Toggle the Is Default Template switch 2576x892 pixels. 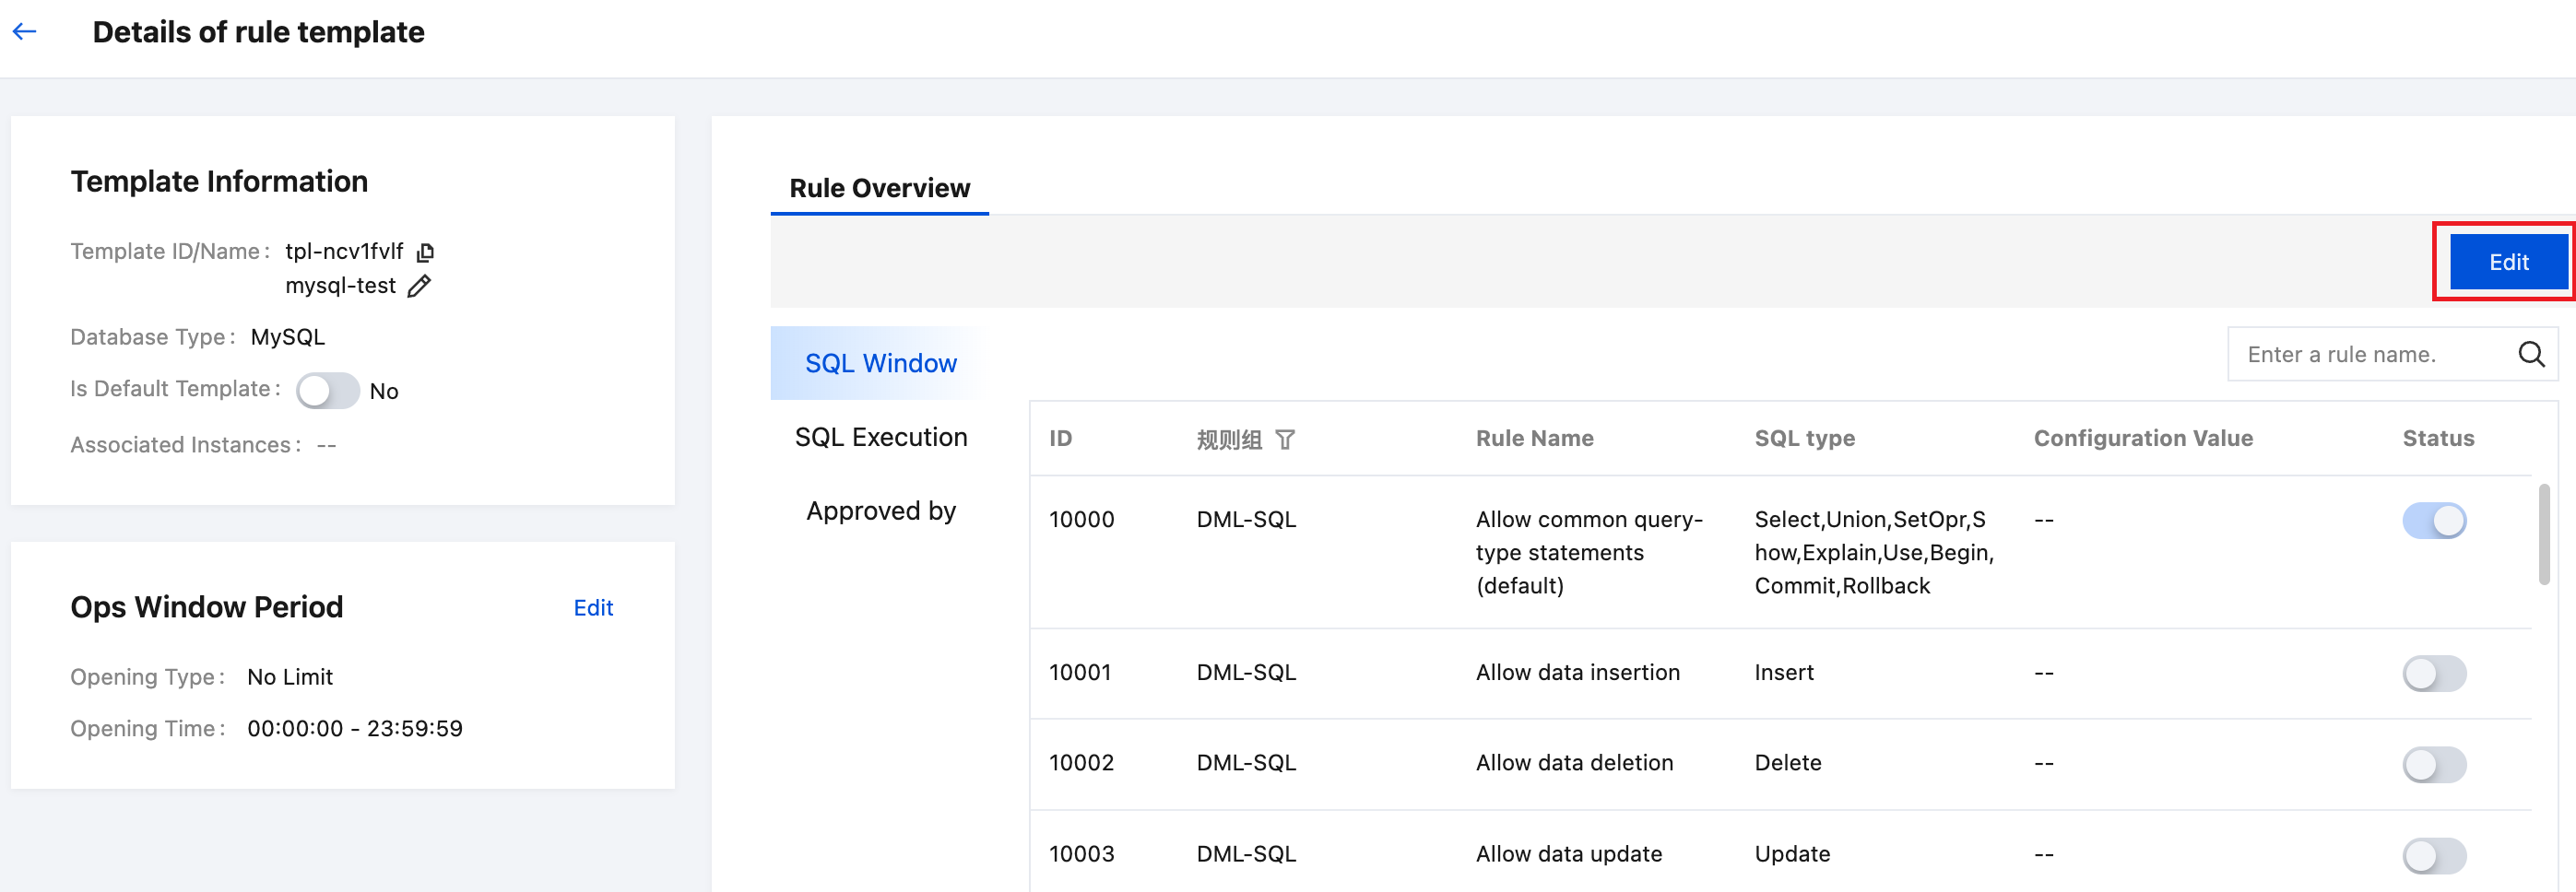tap(327, 391)
